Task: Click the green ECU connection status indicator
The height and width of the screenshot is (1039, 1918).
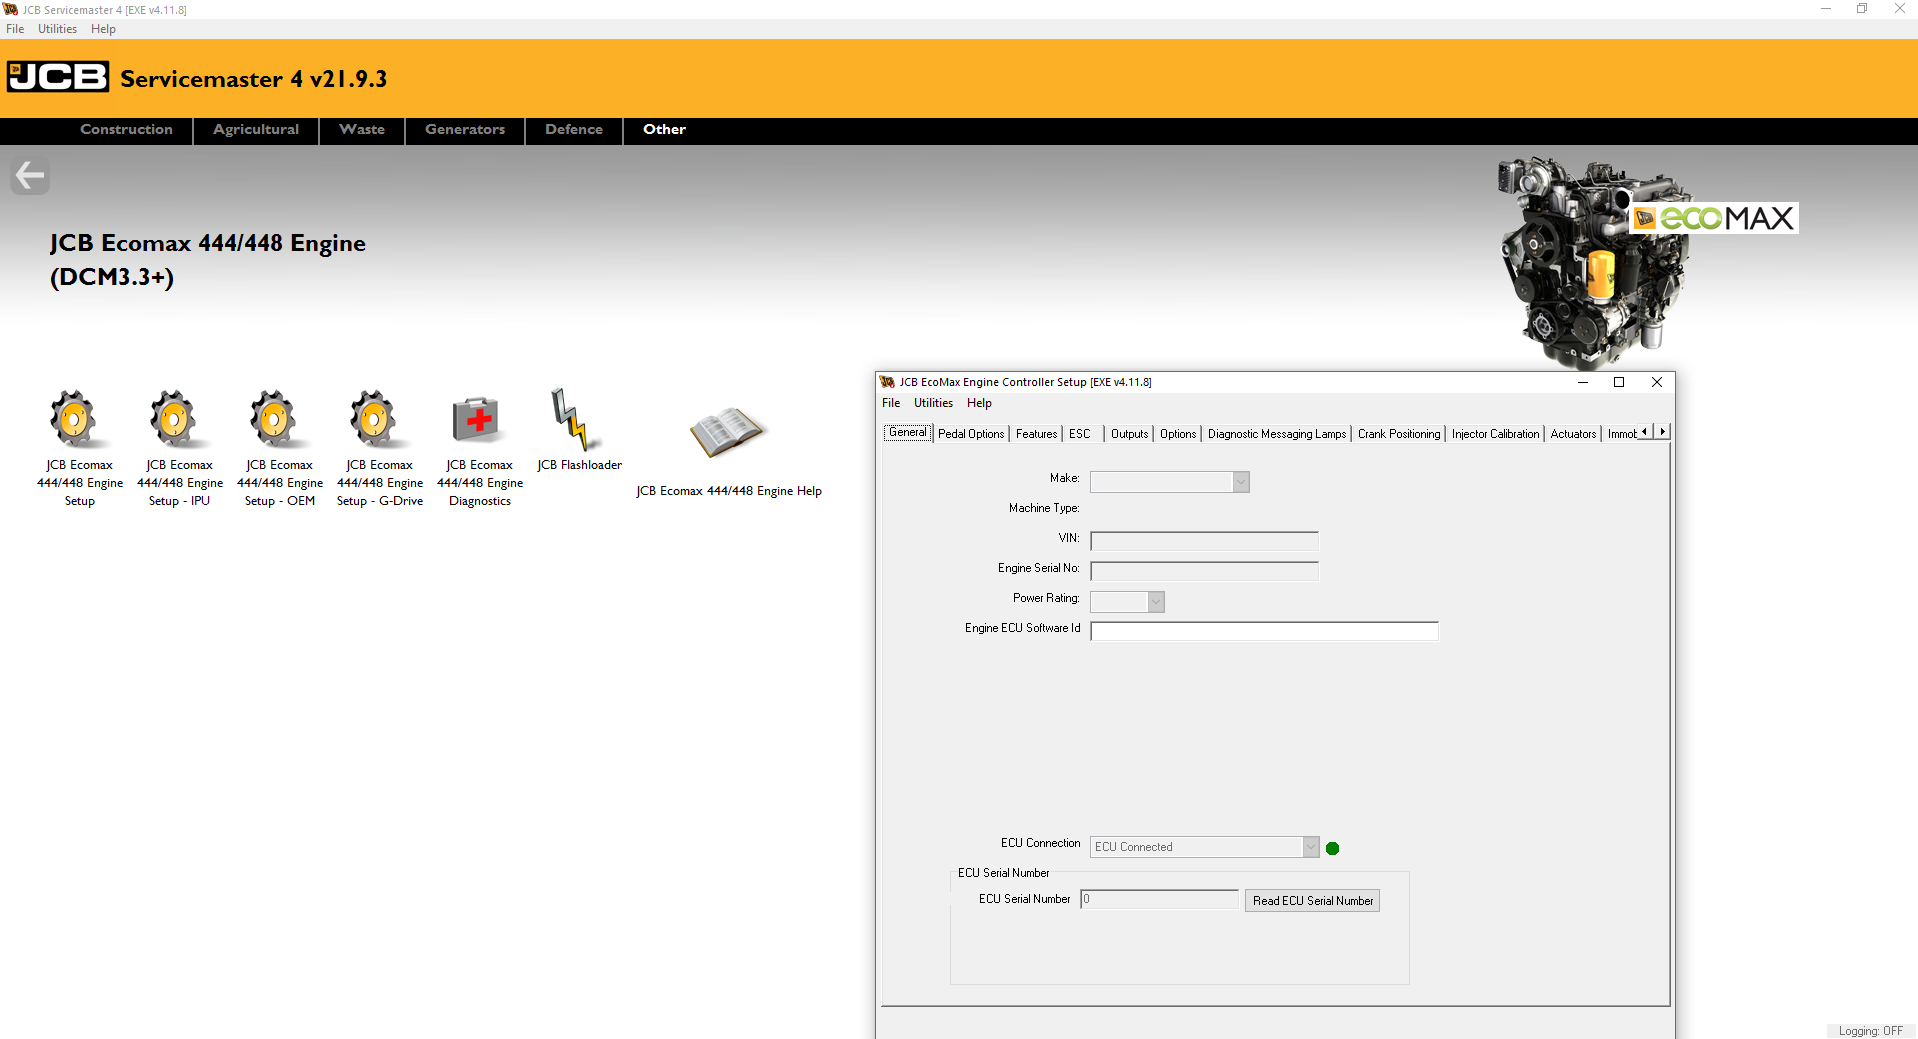Action: pos(1332,847)
